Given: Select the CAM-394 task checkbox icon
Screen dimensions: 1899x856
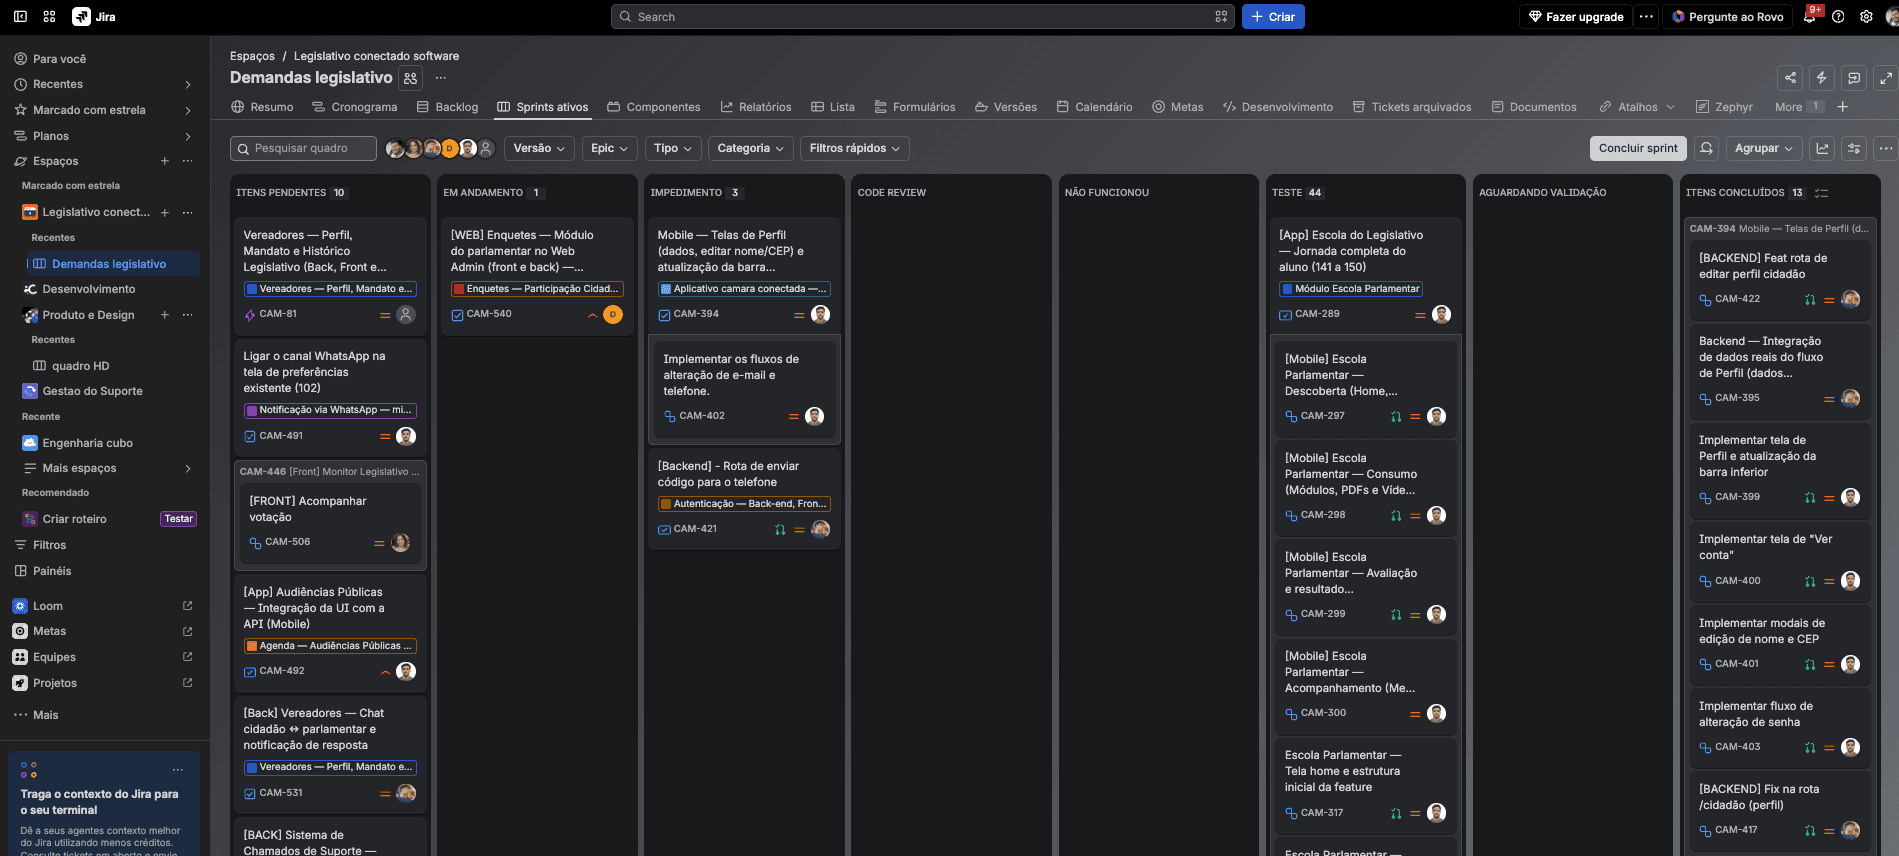Looking at the screenshot, I should 664,315.
